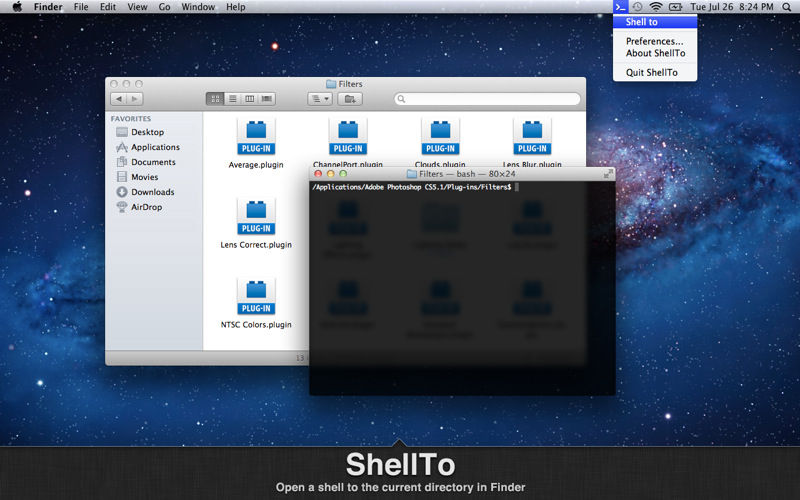The height and width of the screenshot is (500, 800).
Task: Choose Shell to from ShellTo menu
Action: point(655,22)
